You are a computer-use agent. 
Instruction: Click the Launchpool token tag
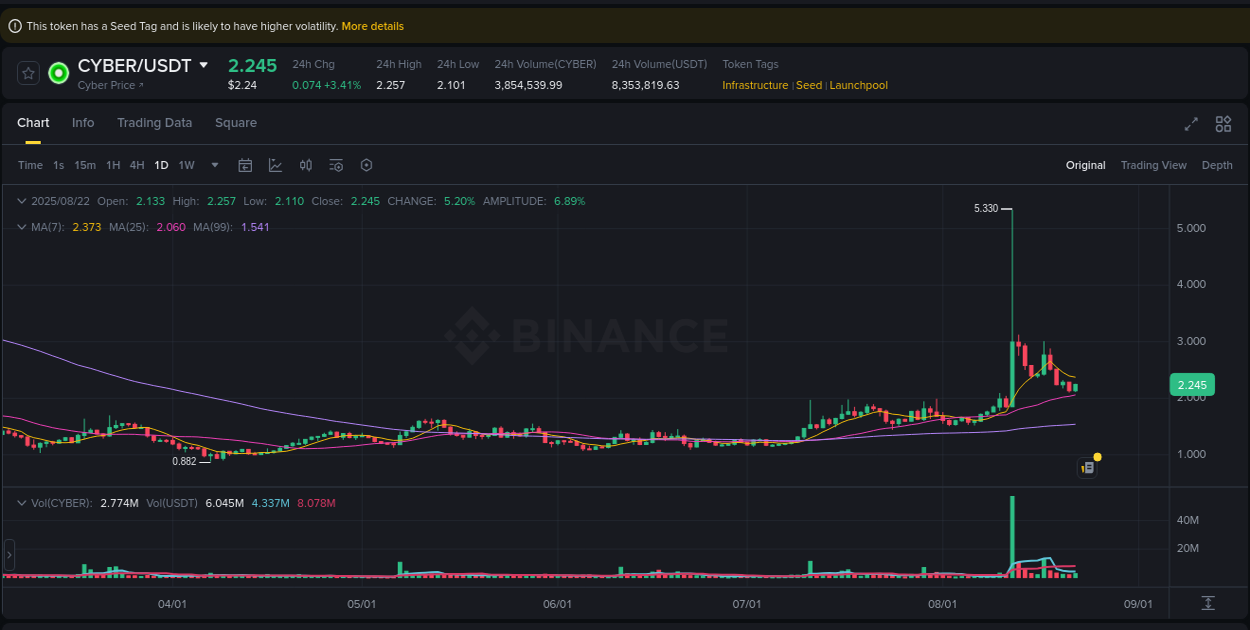point(858,85)
